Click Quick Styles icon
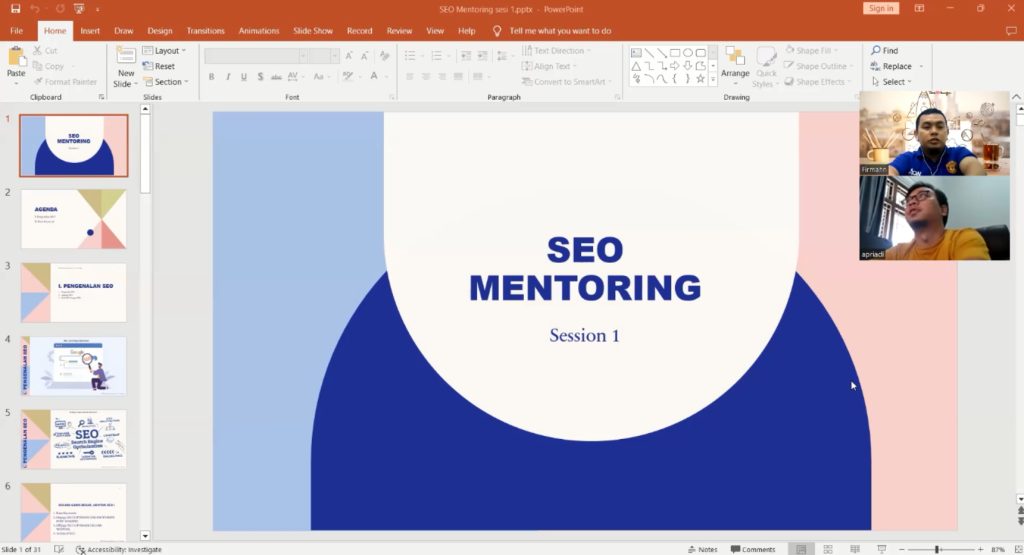The image size is (1024, 555). [766, 57]
